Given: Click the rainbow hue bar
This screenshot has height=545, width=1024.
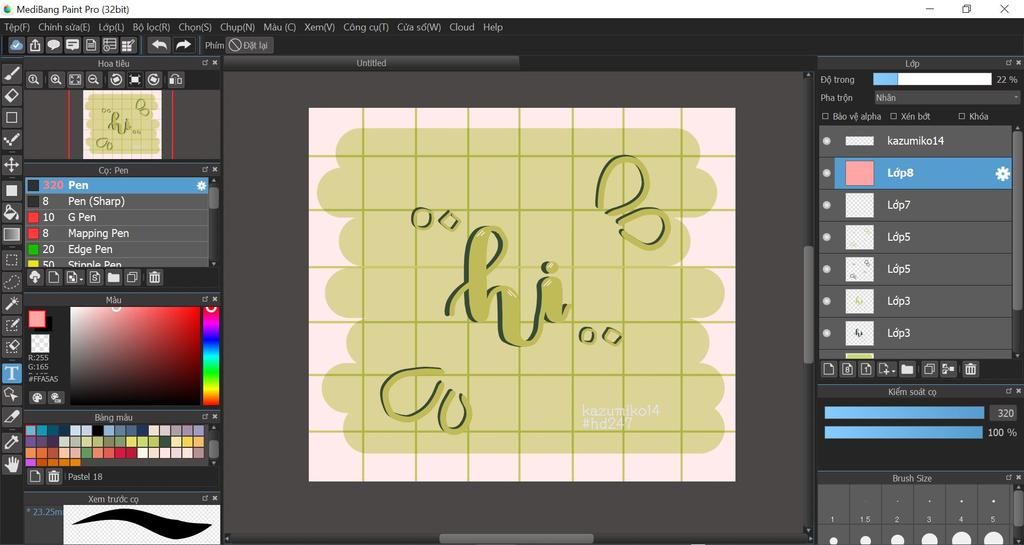Looking at the screenshot, I should tap(210, 356).
